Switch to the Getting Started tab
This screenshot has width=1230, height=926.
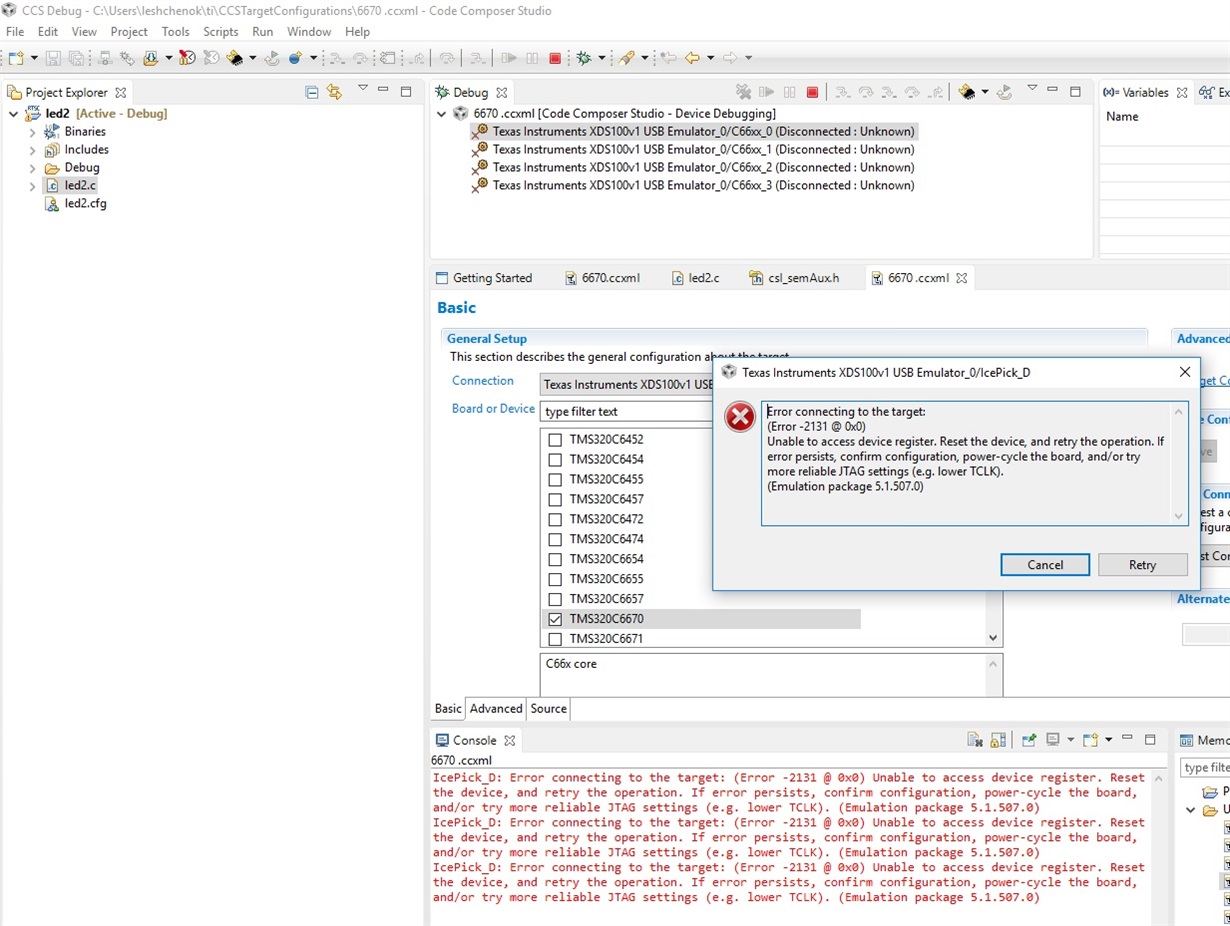(484, 278)
